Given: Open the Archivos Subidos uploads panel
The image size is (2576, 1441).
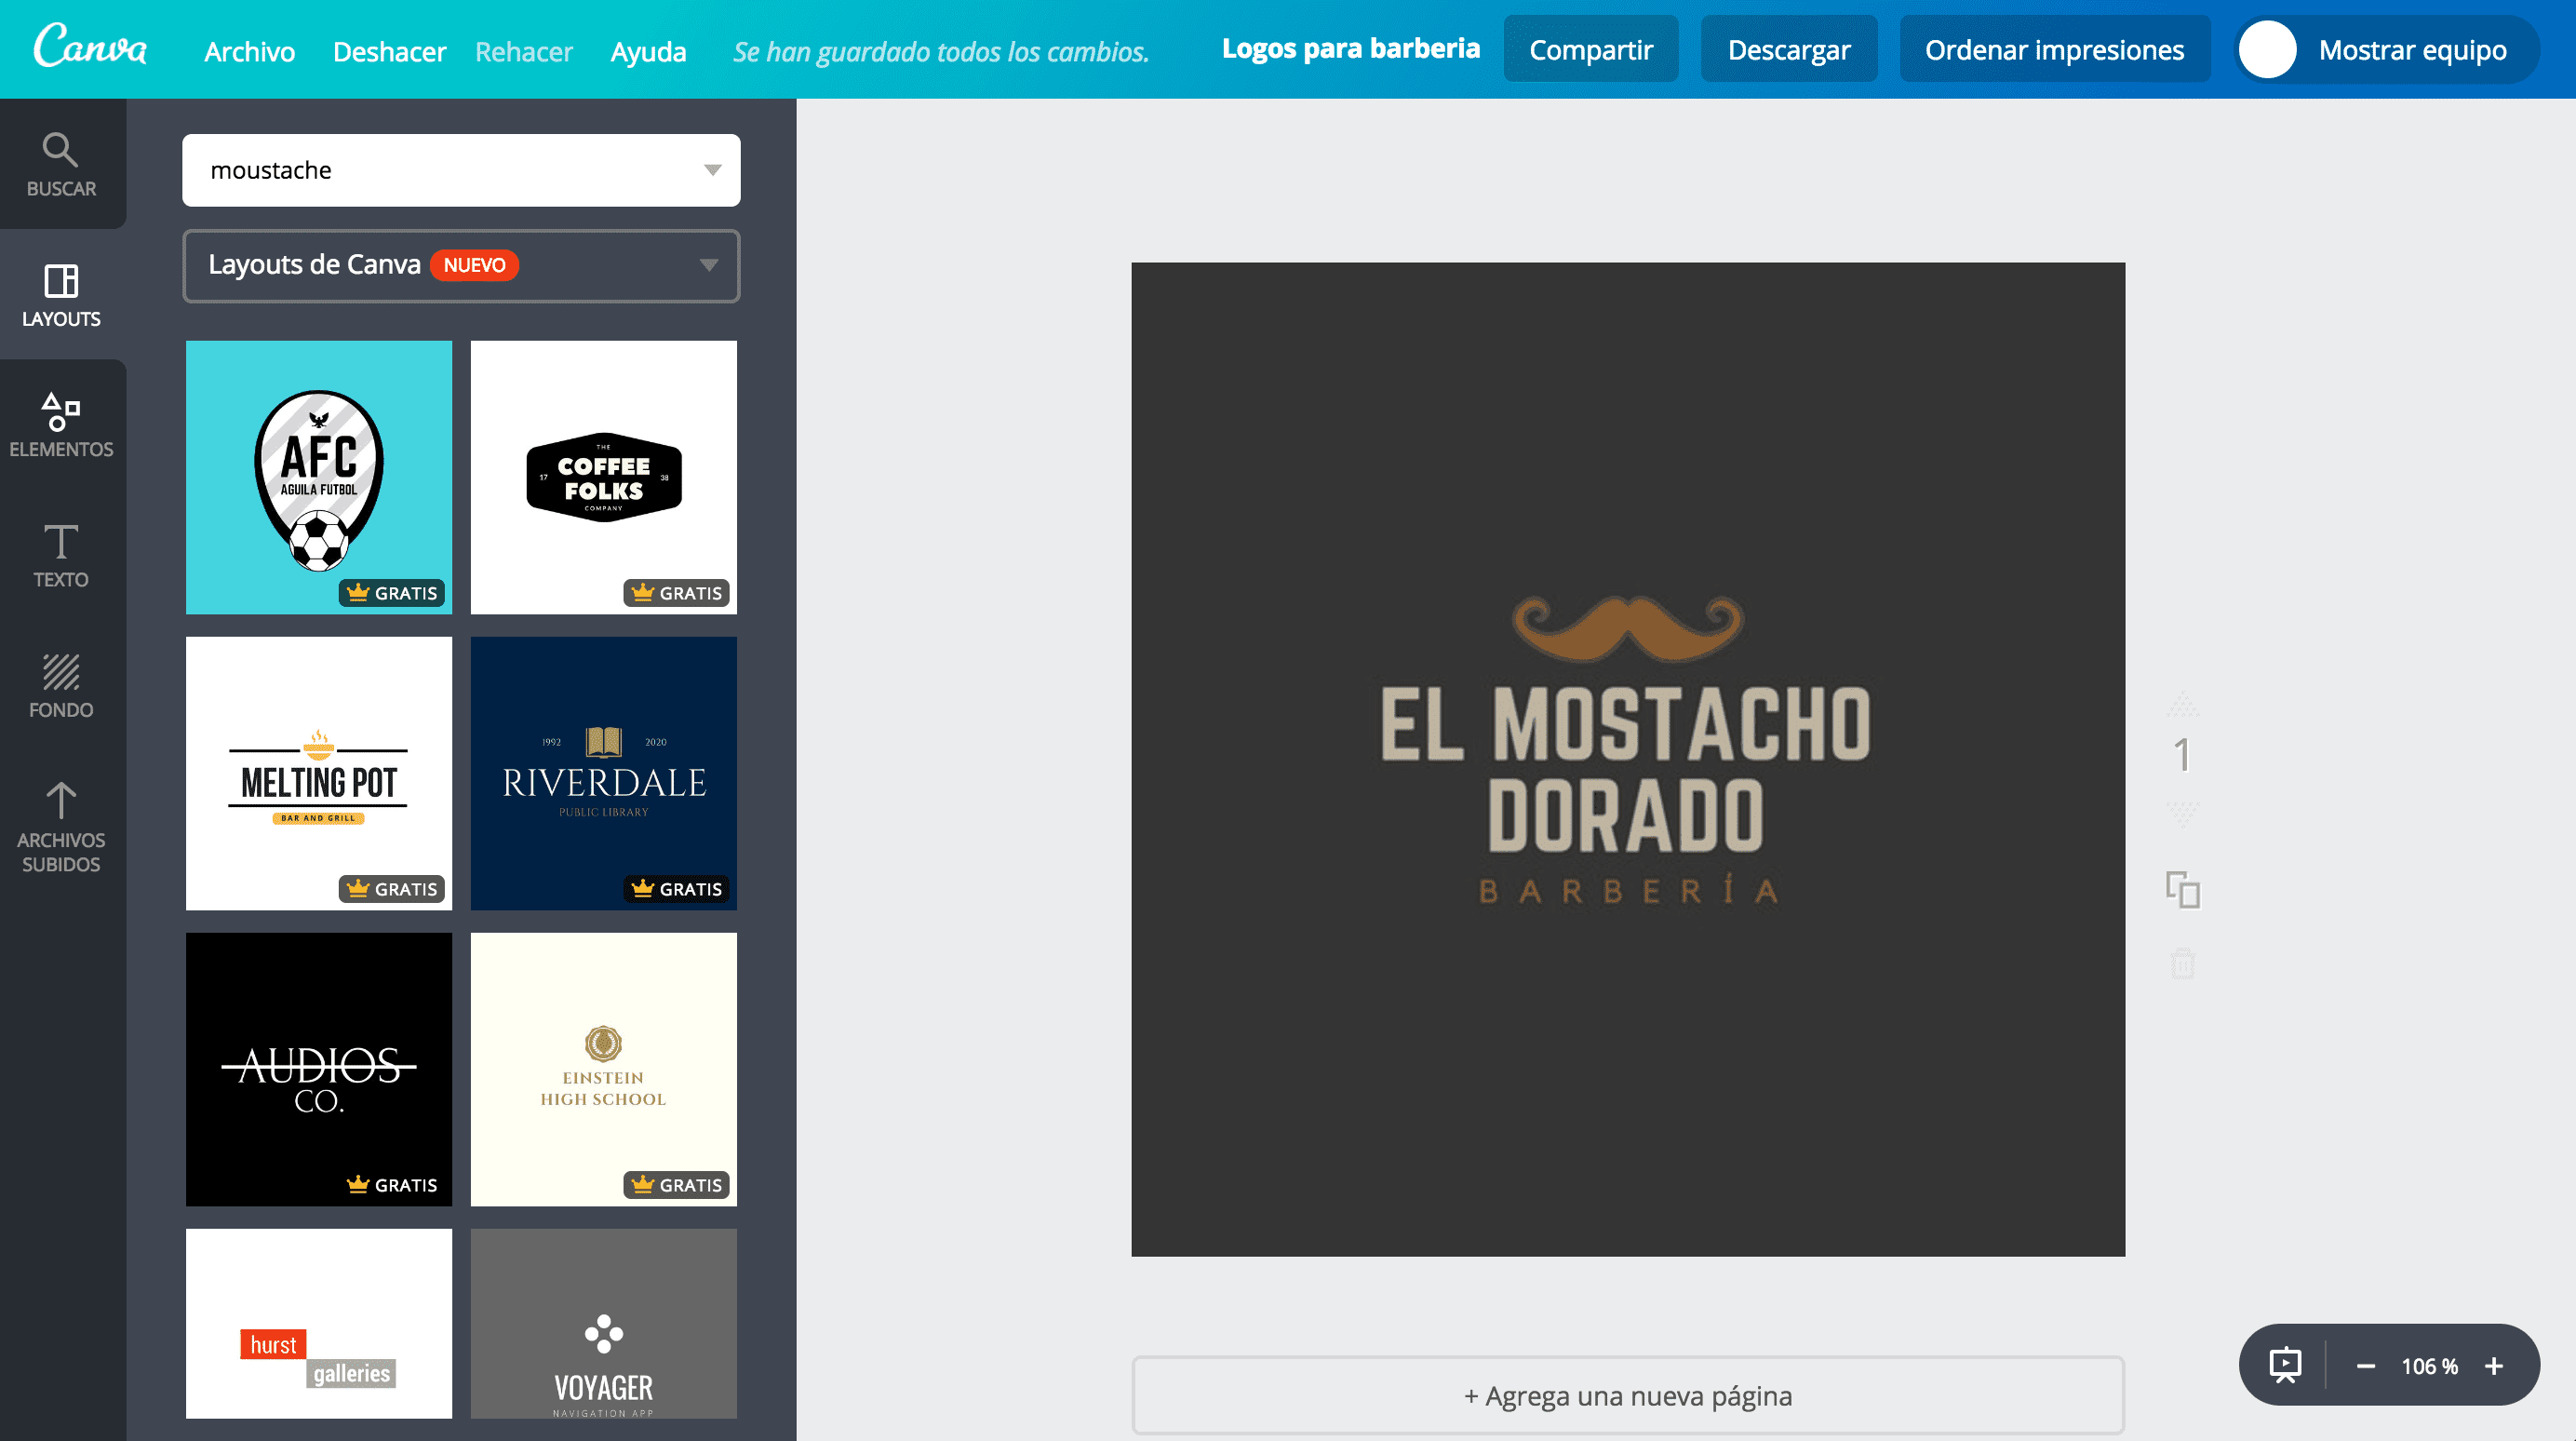Looking at the screenshot, I should [x=62, y=826].
